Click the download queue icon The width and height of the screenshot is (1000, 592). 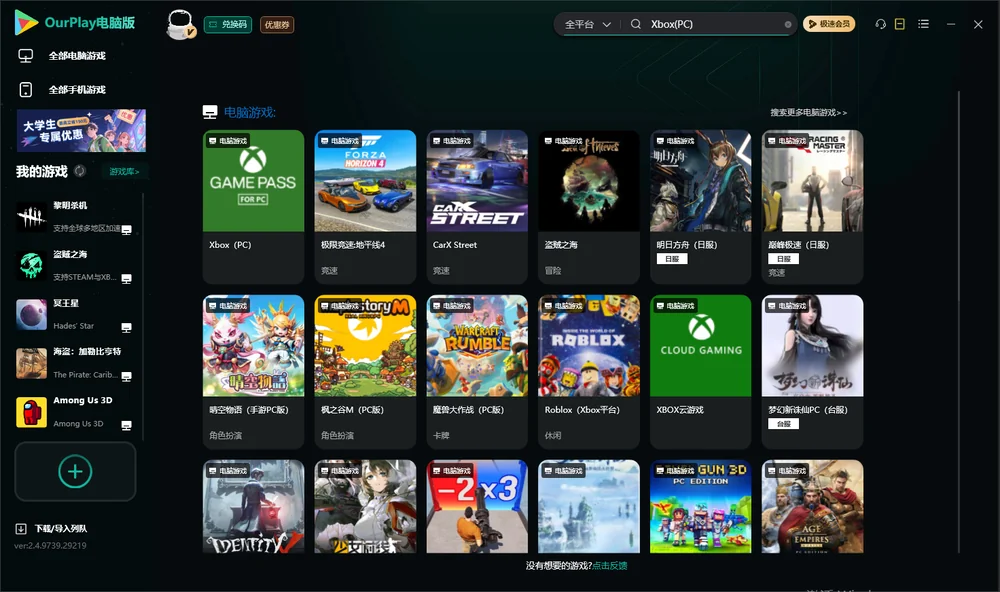click(21, 528)
